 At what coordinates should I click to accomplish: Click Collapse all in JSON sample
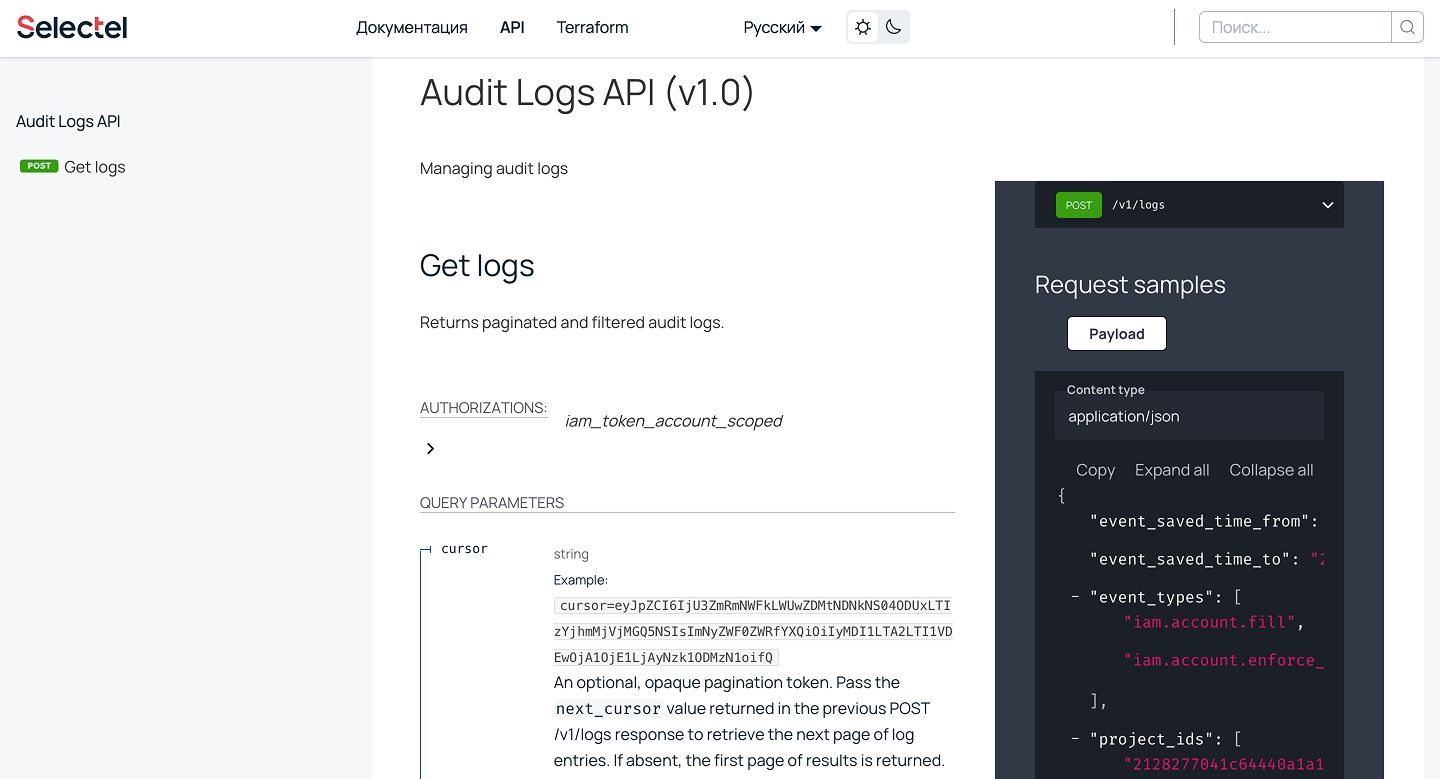pos(1271,470)
